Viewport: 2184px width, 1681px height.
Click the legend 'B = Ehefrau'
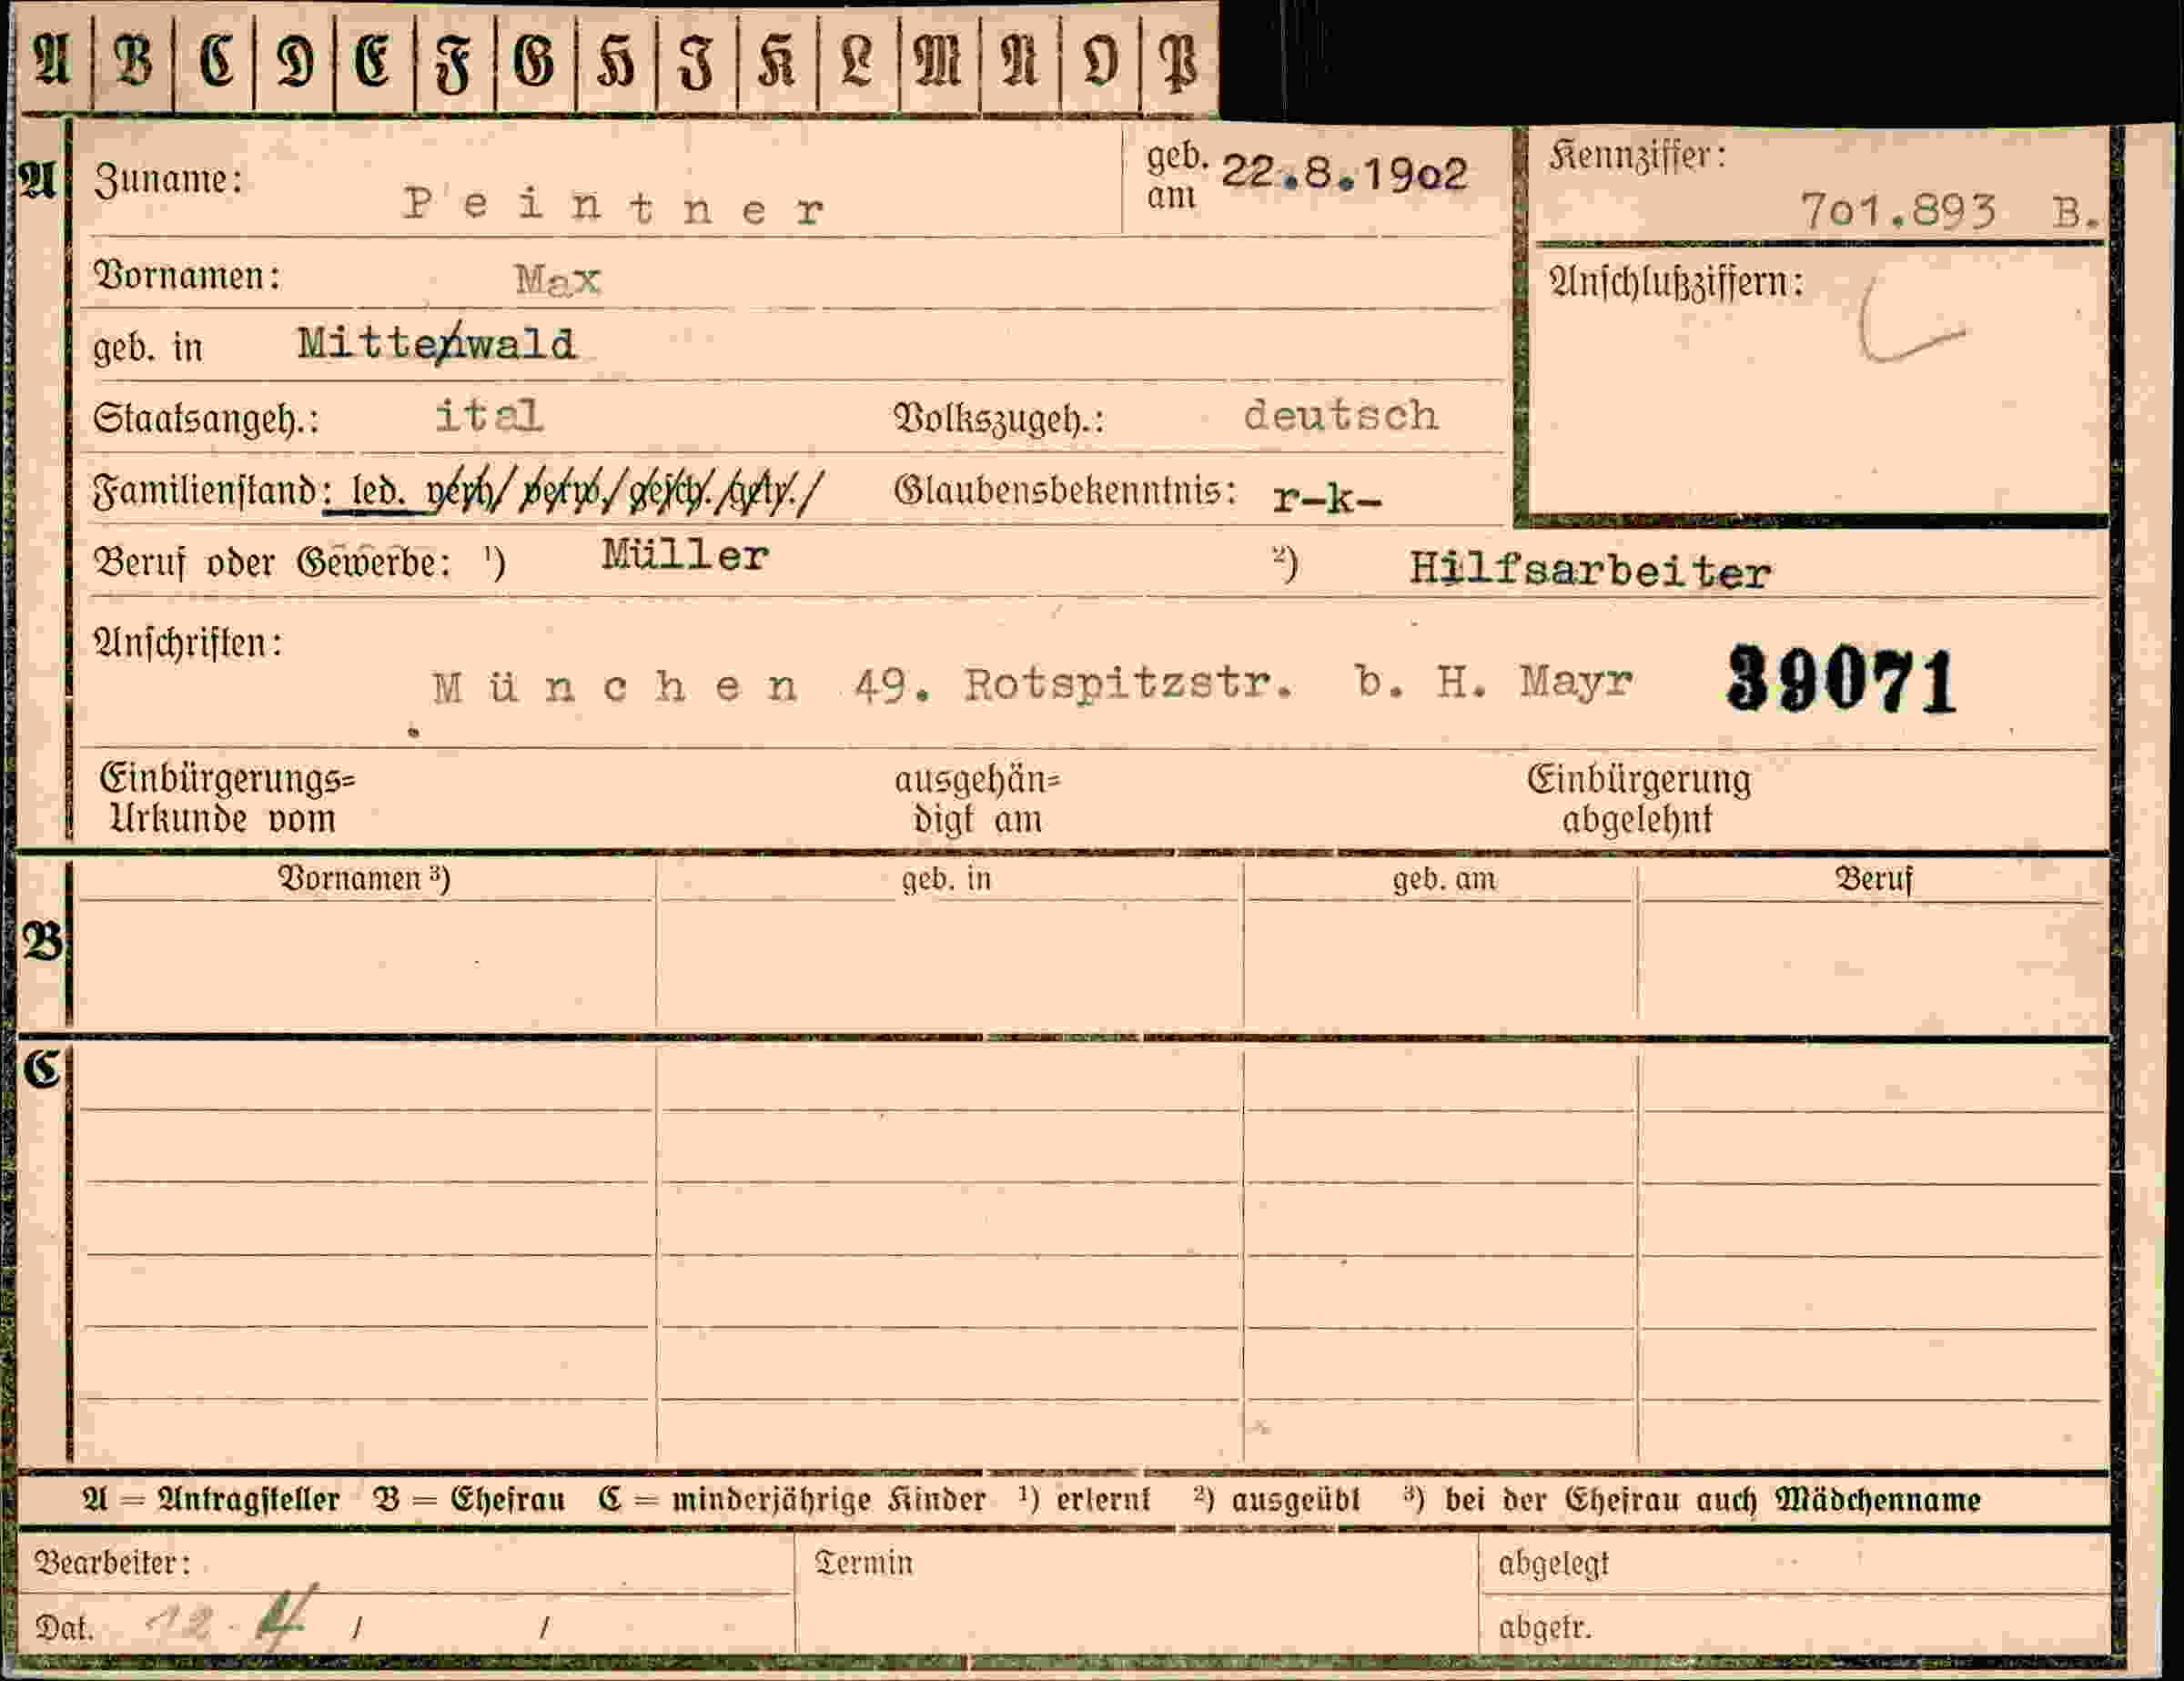click(x=469, y=1500)
